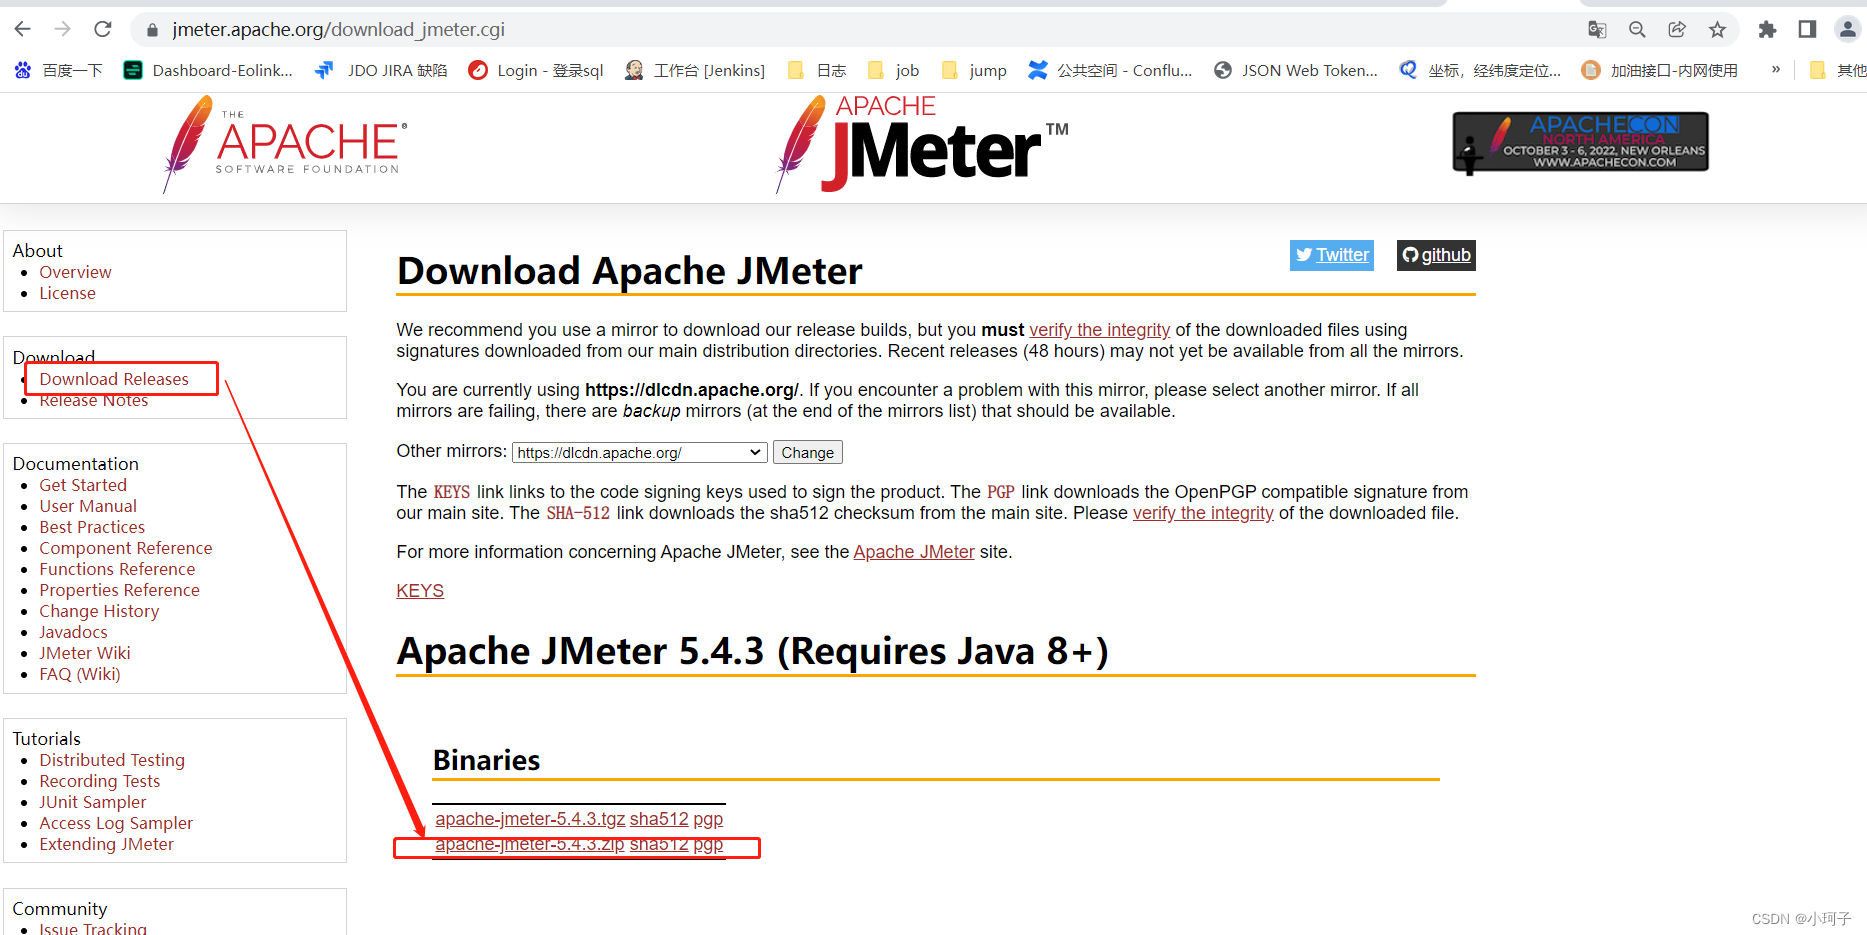Open the Component Reference link
Screen dimensions: 1867x935
[126, 548]
